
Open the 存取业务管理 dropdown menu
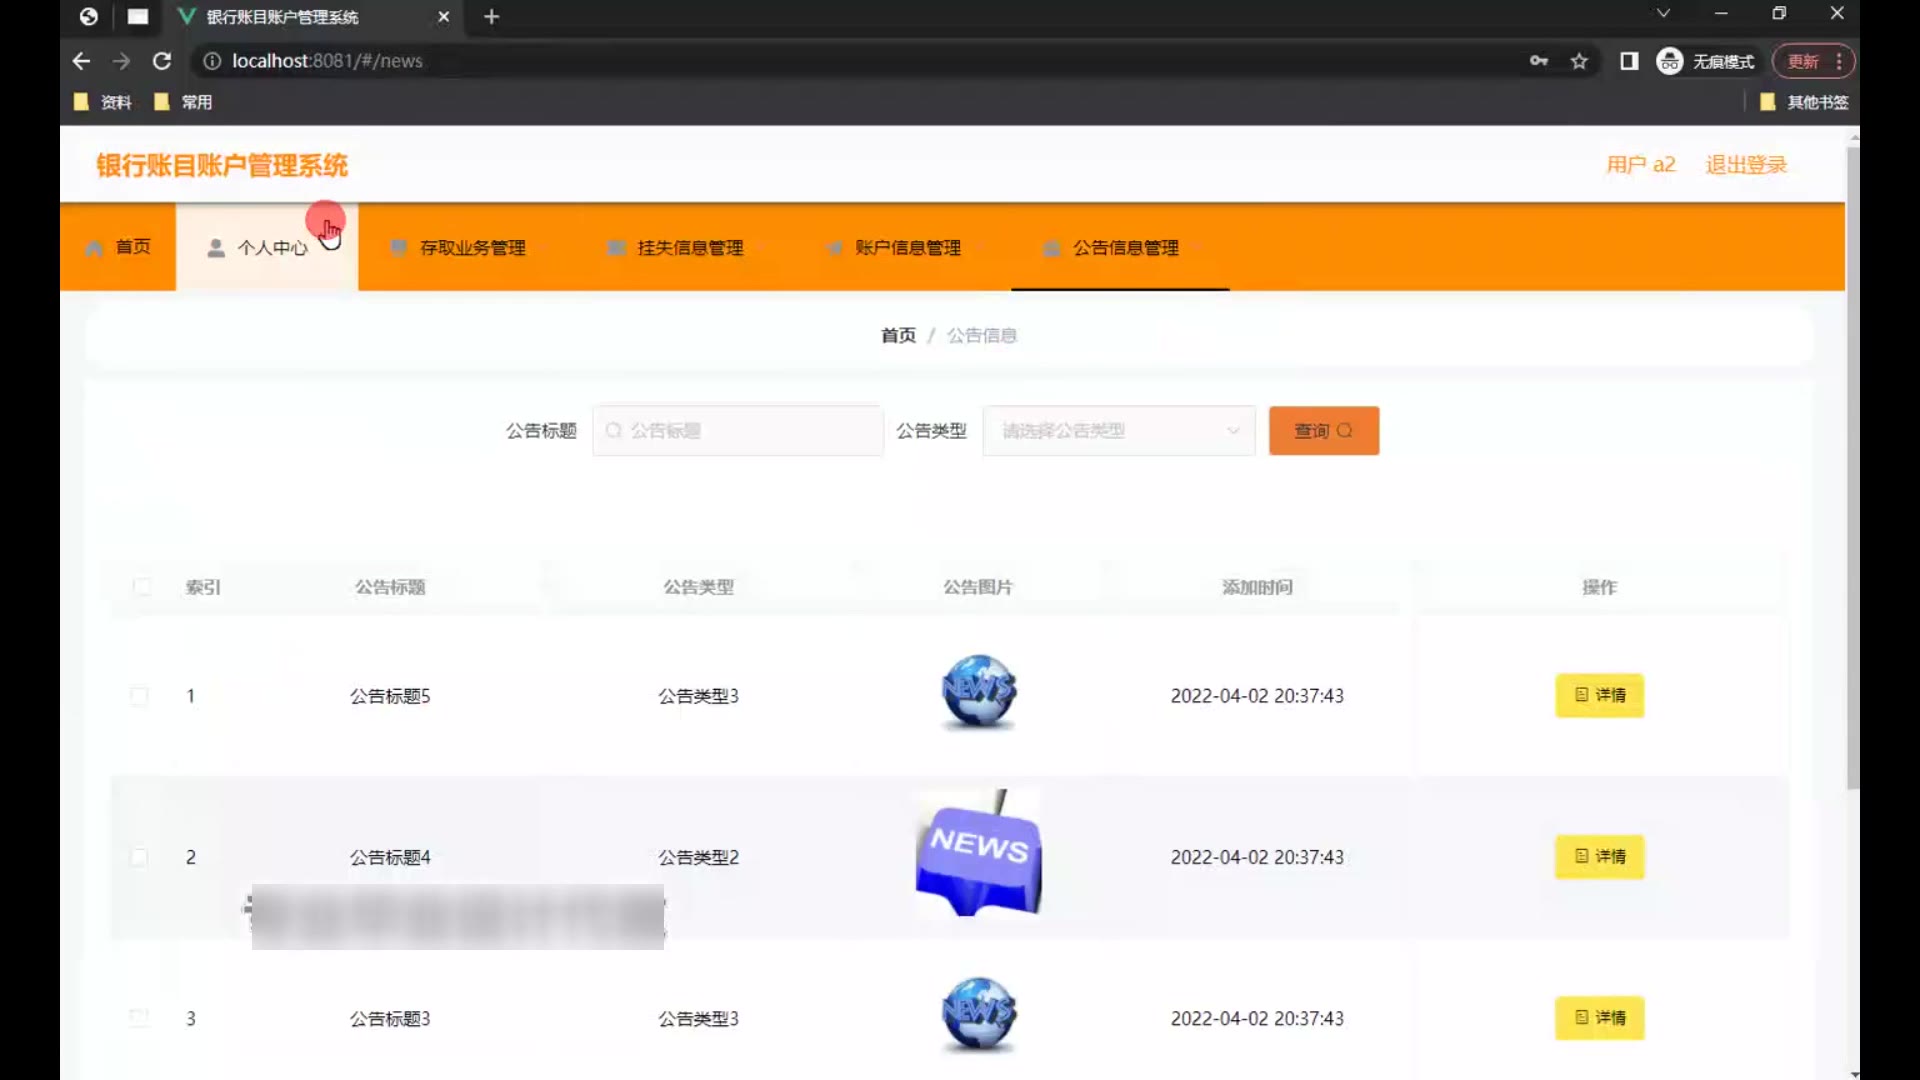[x=472, y=248]
